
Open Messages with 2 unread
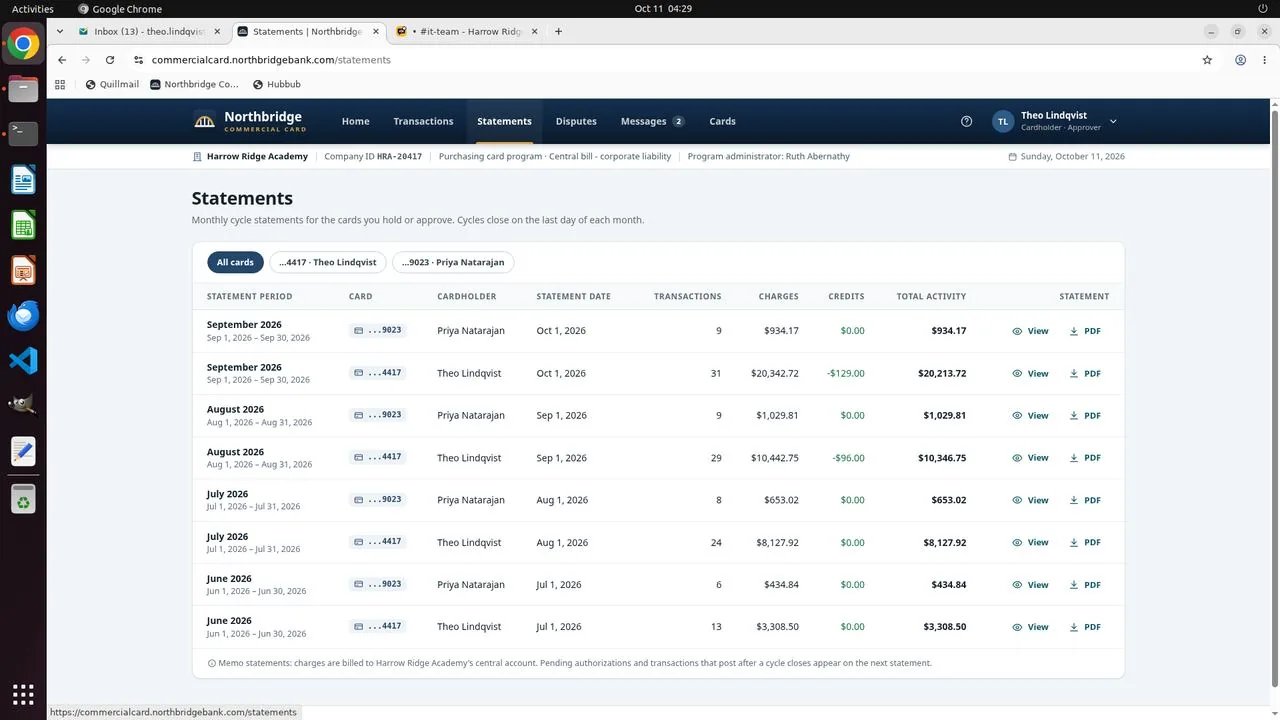652,121
